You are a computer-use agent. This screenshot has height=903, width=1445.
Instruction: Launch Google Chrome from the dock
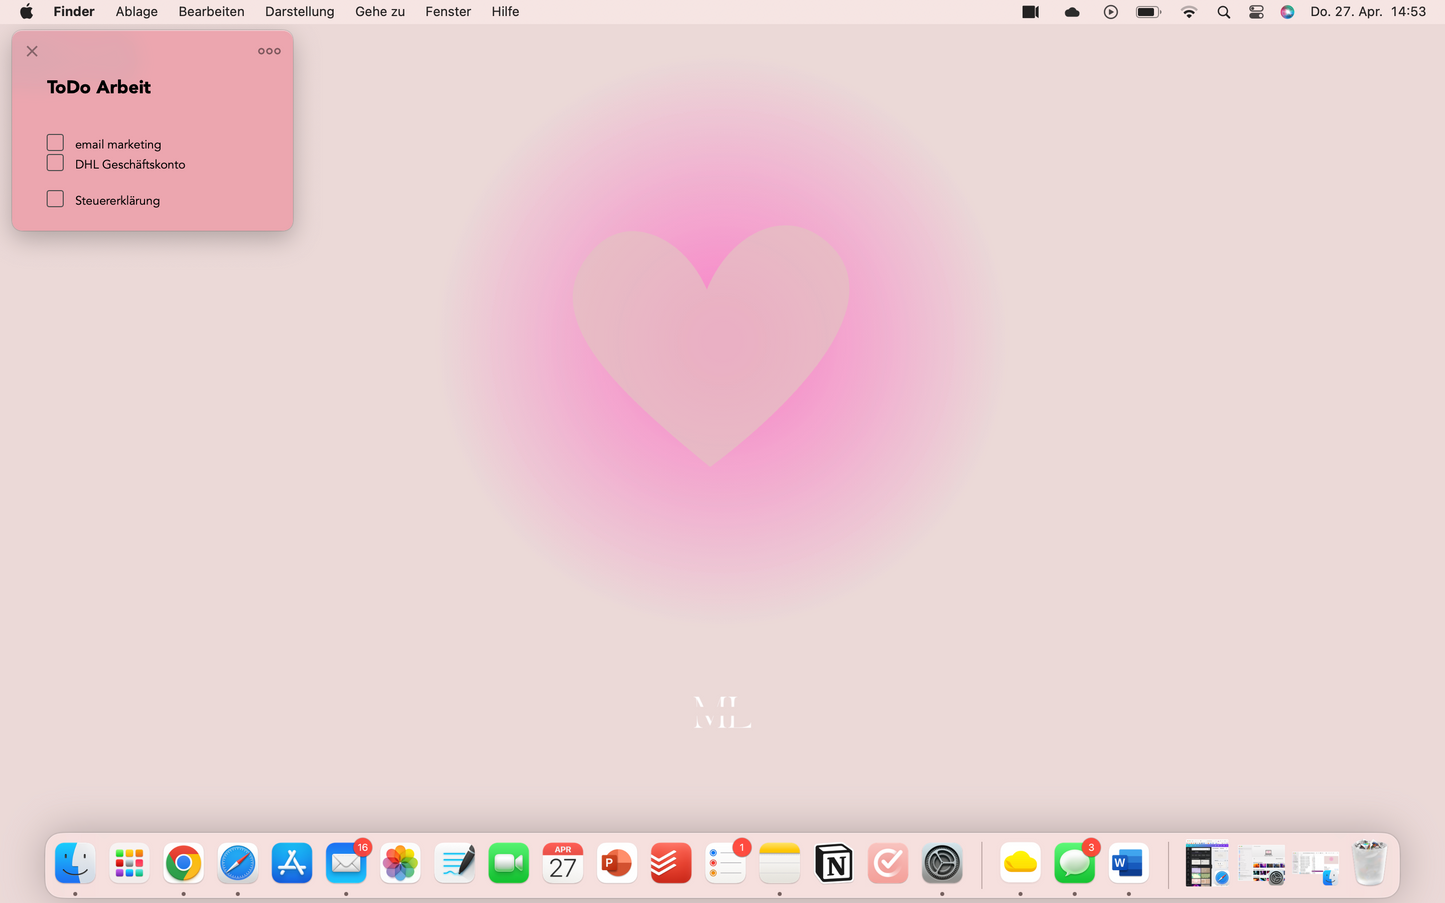click(x=183, y=863)
